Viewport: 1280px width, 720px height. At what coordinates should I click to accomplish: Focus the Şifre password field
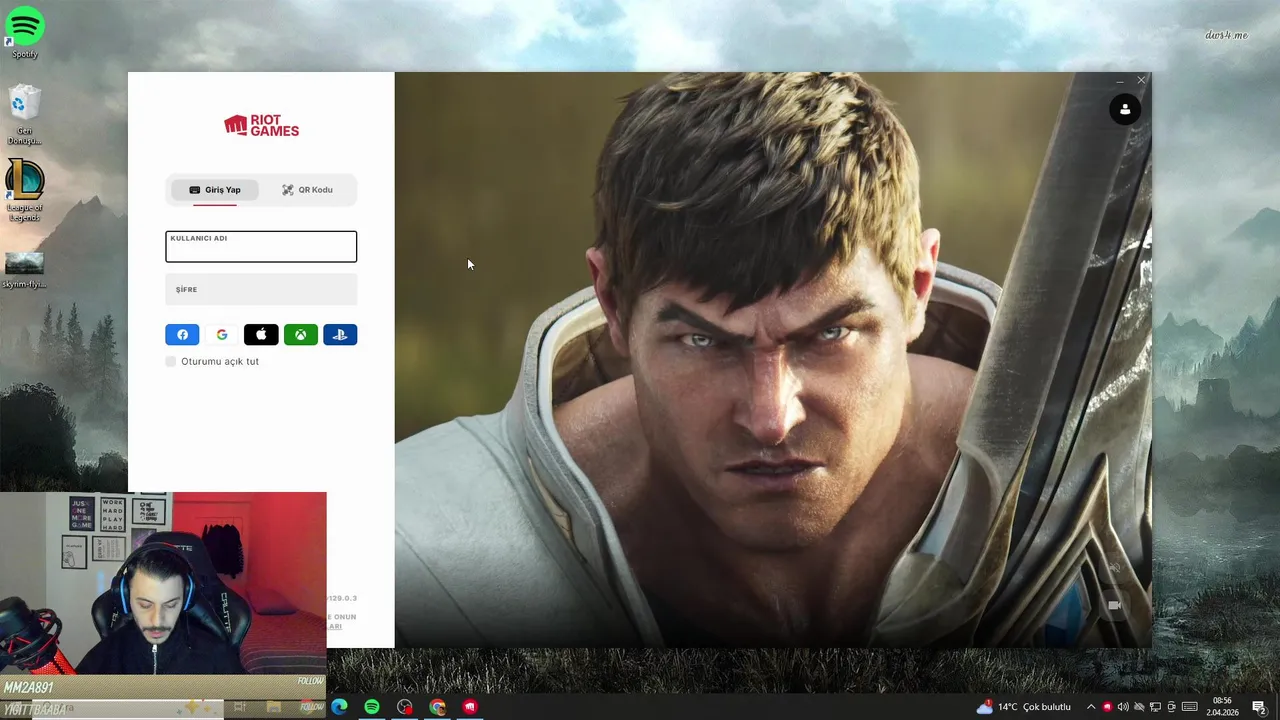click(x=261, y=290)
